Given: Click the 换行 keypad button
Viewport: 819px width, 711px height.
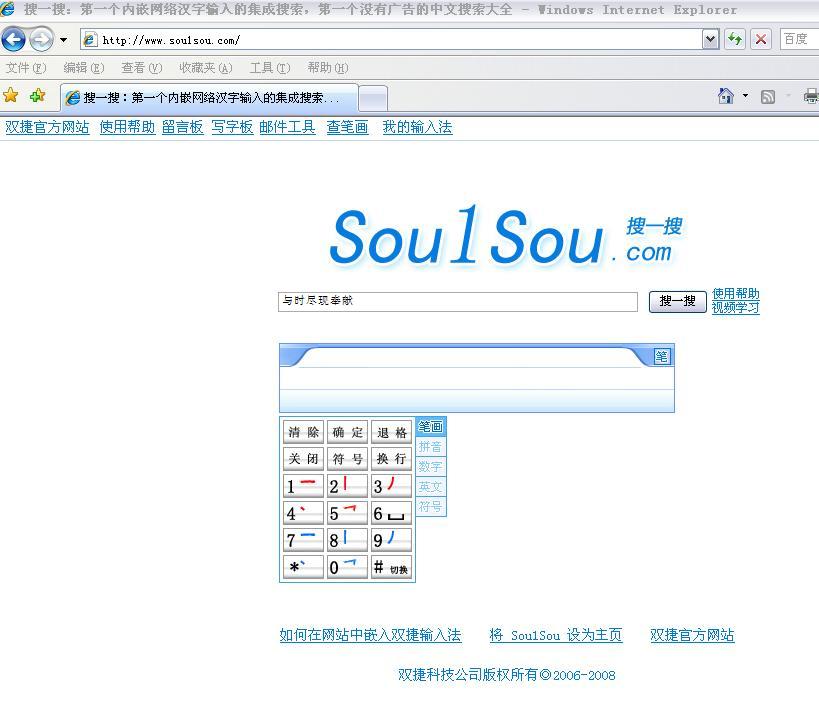Looking at the screenshot, I should point(391,459).
